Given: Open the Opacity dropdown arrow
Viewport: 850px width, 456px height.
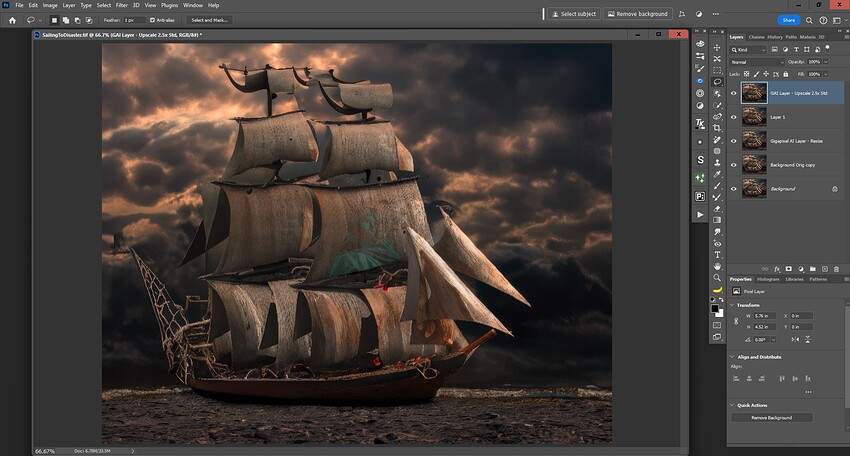Looking at the screenshot, I should (x=826, y=62).
